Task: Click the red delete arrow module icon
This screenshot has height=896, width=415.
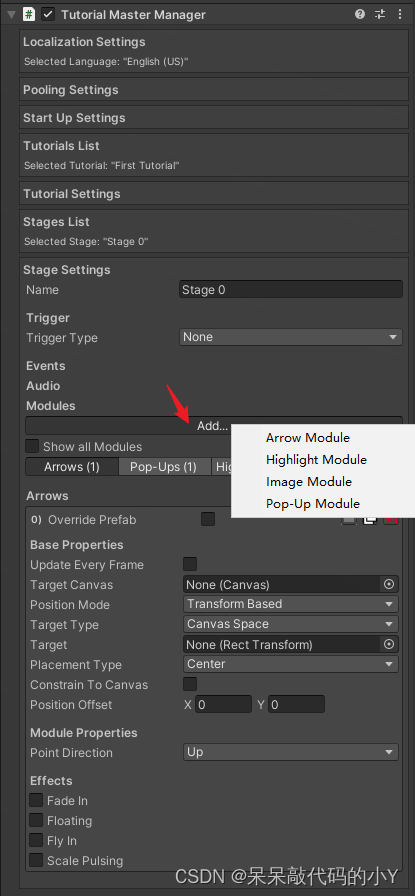Action: [x=392, y=521]
